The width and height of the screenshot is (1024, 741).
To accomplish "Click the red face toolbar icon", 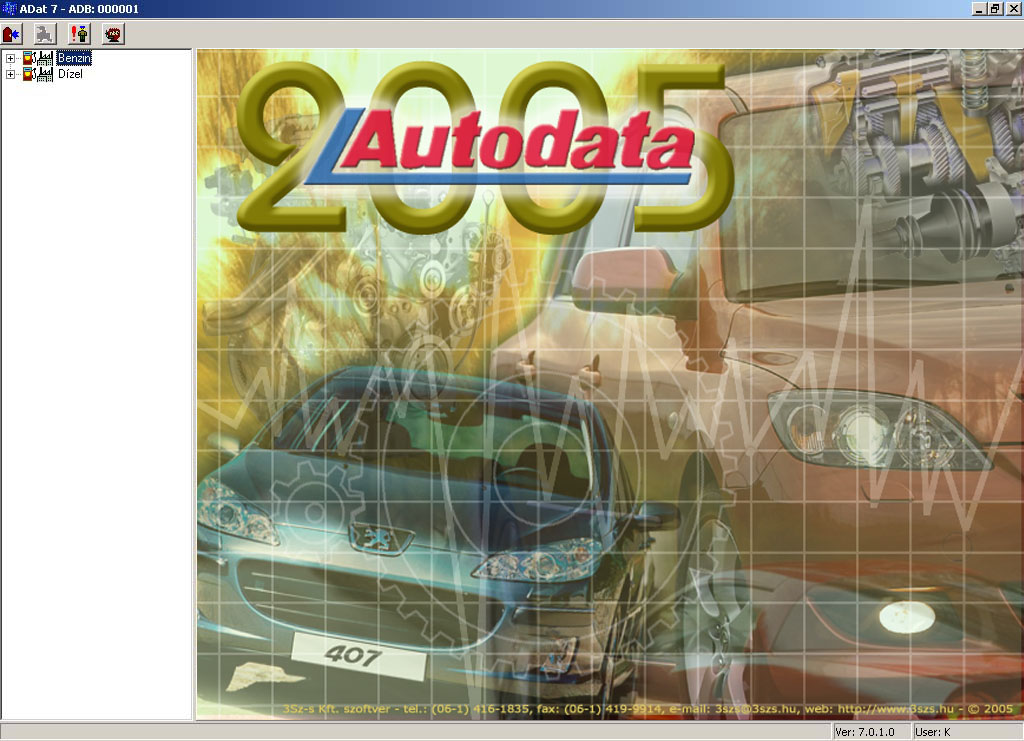I will coord(114,34).
